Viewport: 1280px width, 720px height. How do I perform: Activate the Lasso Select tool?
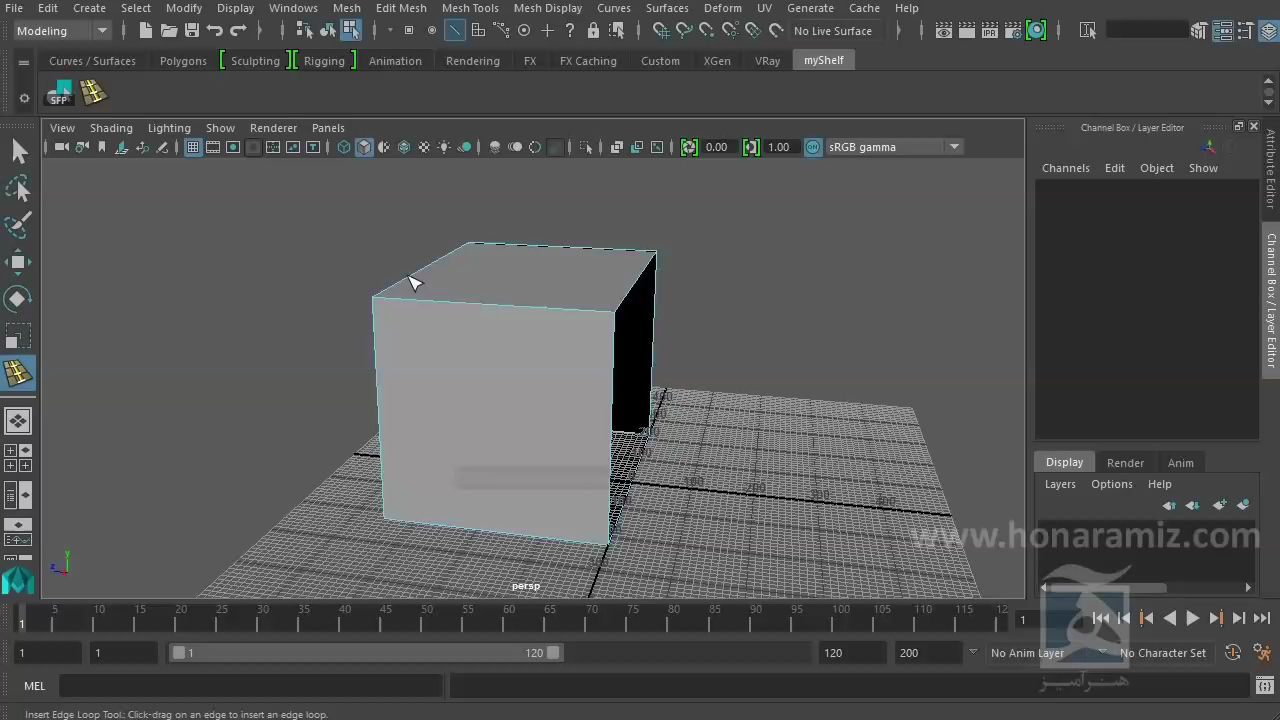(18, 189)
